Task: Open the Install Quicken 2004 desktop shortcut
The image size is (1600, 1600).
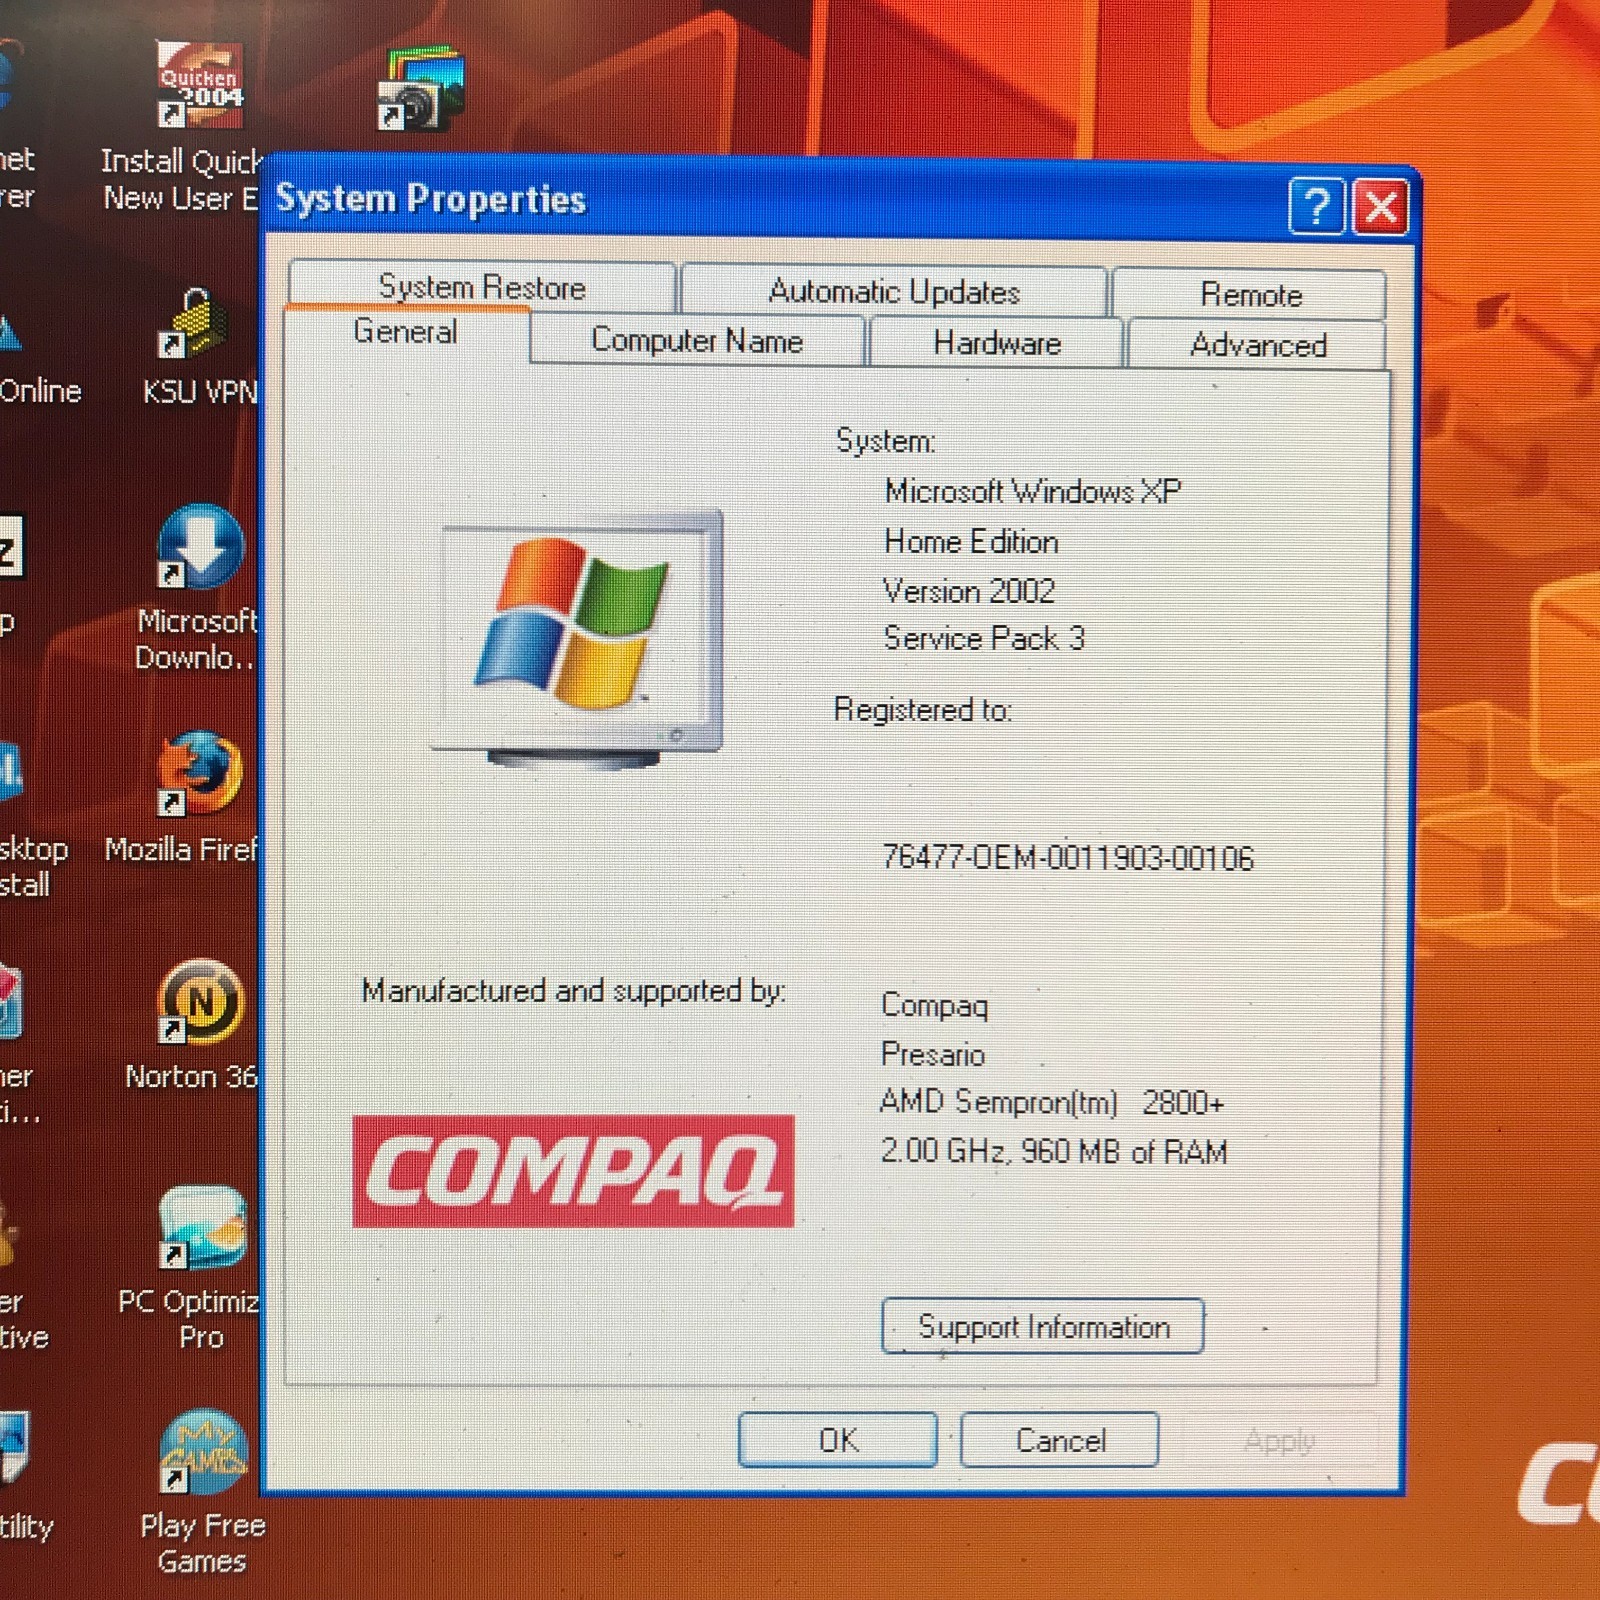Action: tap(200, 86)
